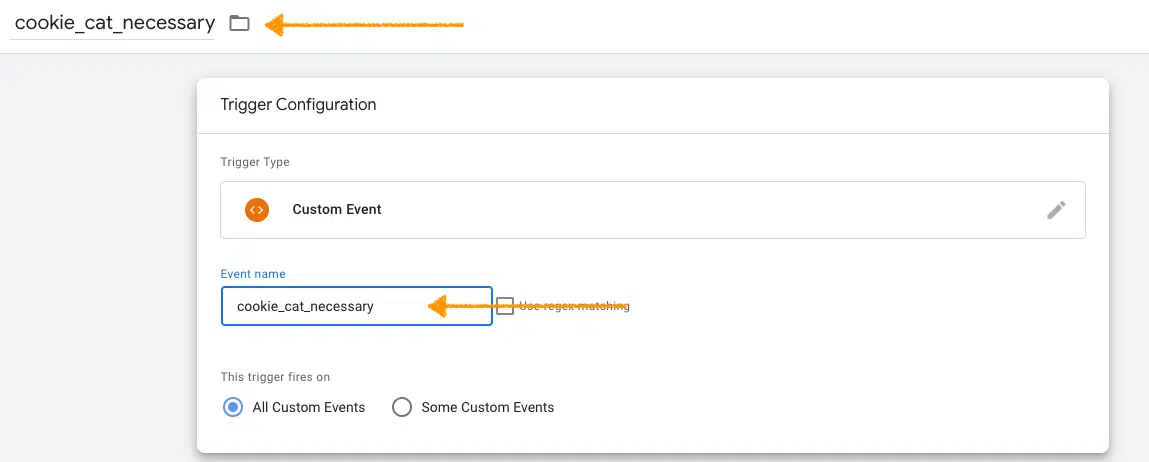Select the All Custom Events radio button

pyautogui.click(x=233, y=407)
